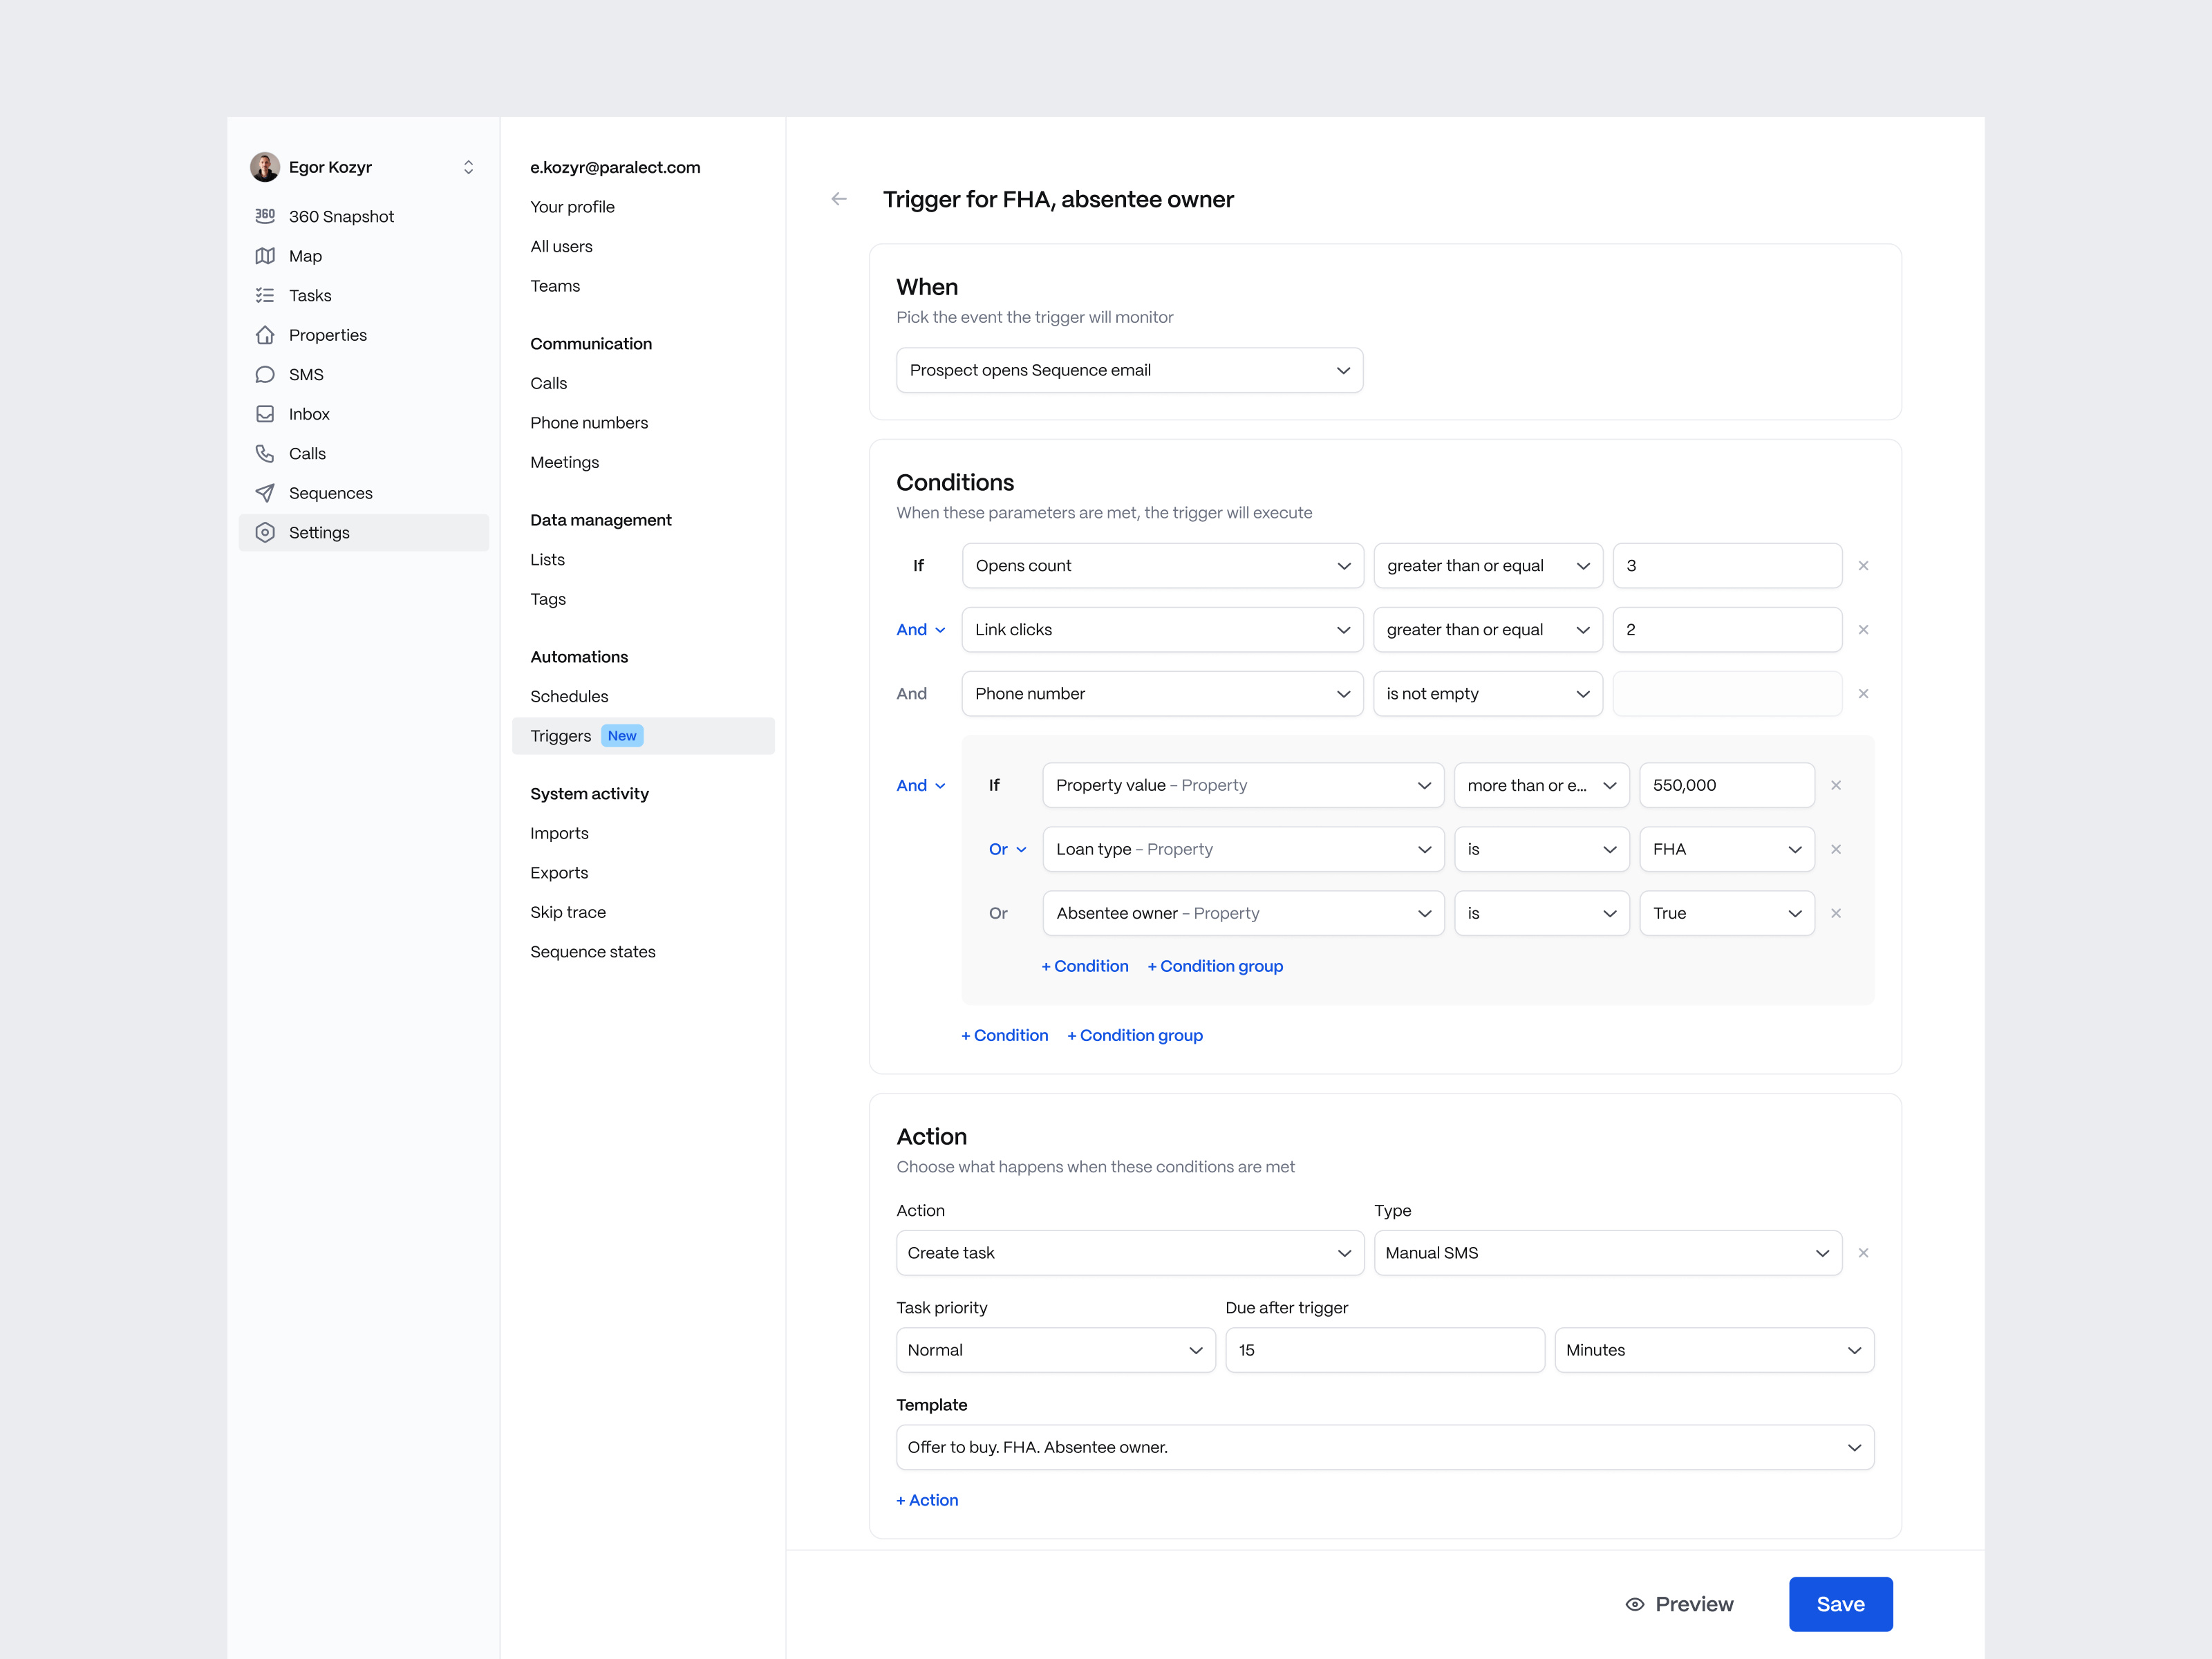The height and width of the screenshot is (1659, 2212).
Task: Check the Inbox from the sidebar
Action: [308, 413]
